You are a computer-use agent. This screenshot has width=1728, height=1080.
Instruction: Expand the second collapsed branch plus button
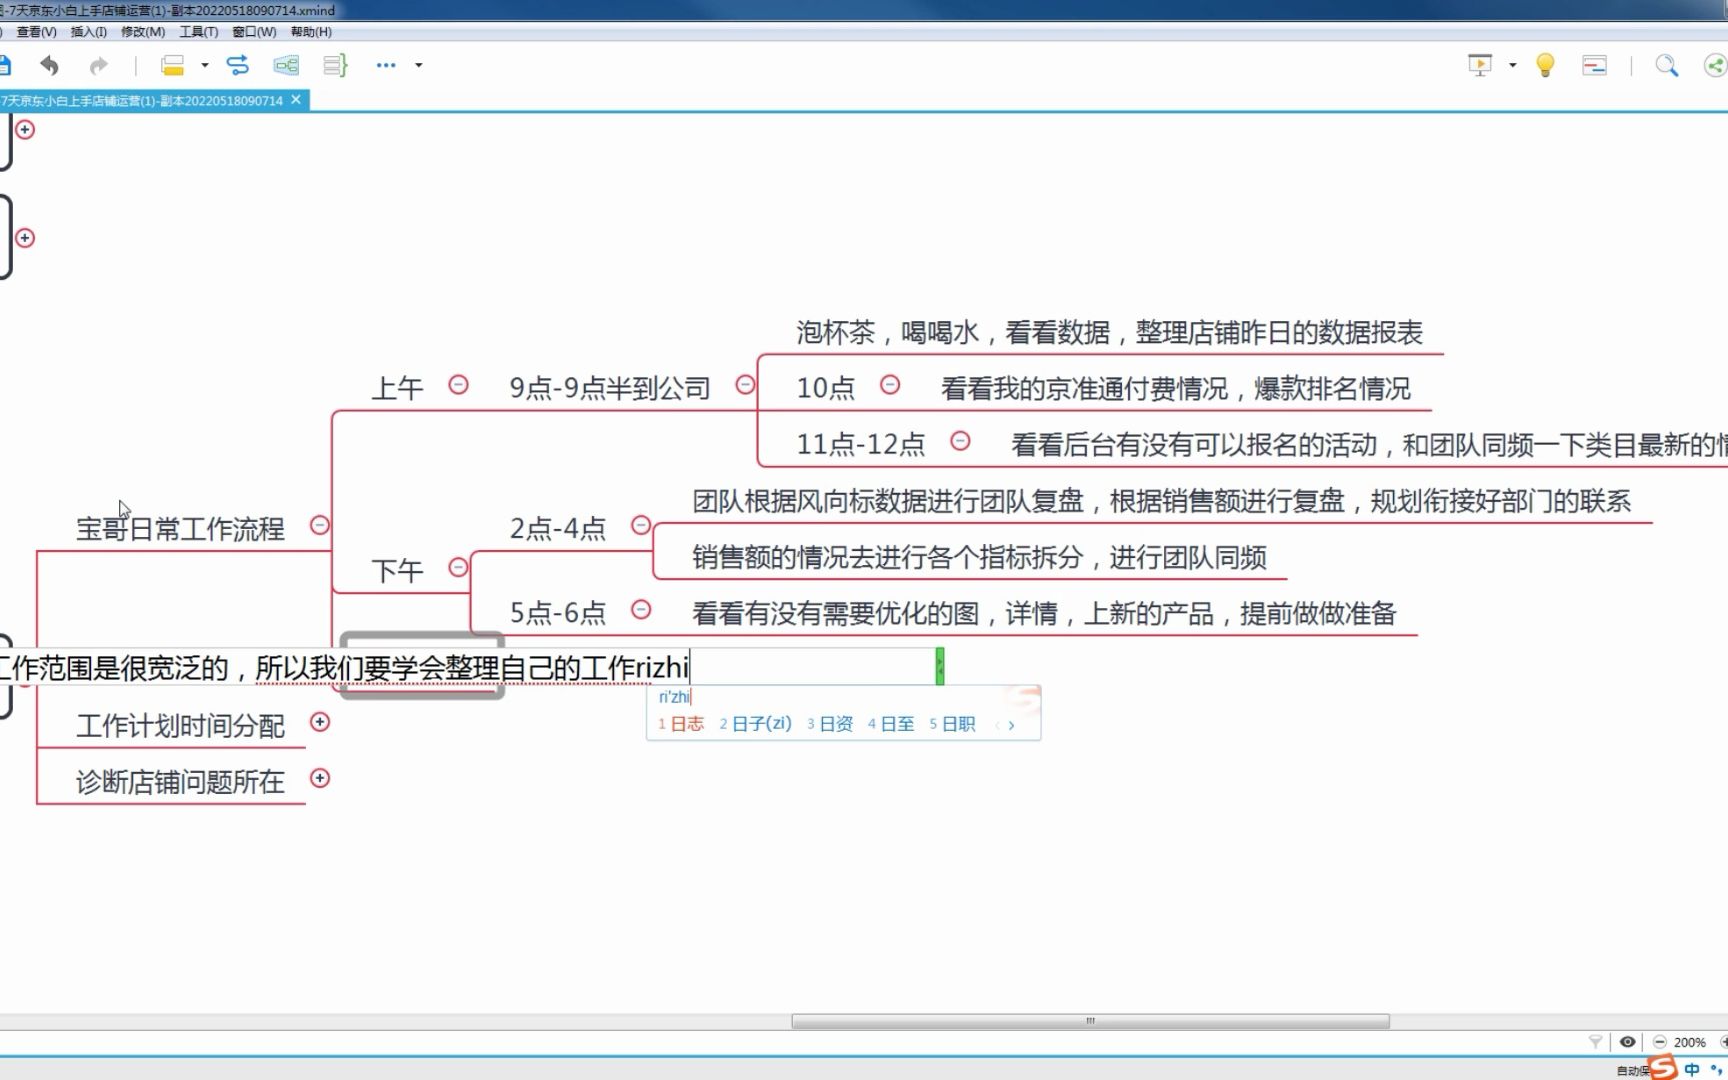pos(25,238)
